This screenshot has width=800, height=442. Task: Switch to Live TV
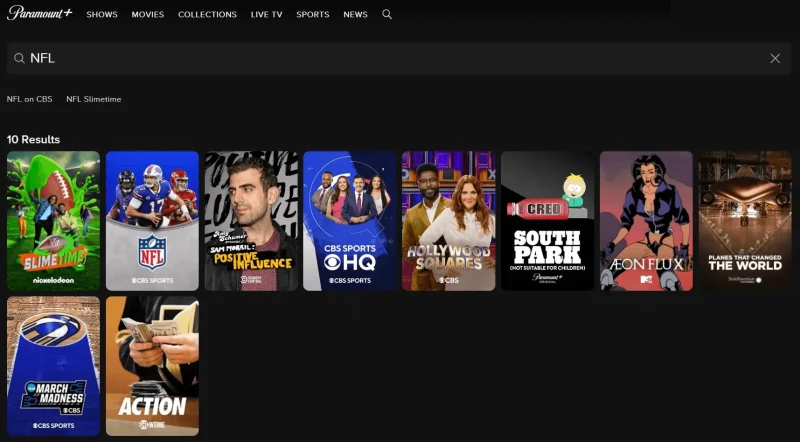(266, 15)
